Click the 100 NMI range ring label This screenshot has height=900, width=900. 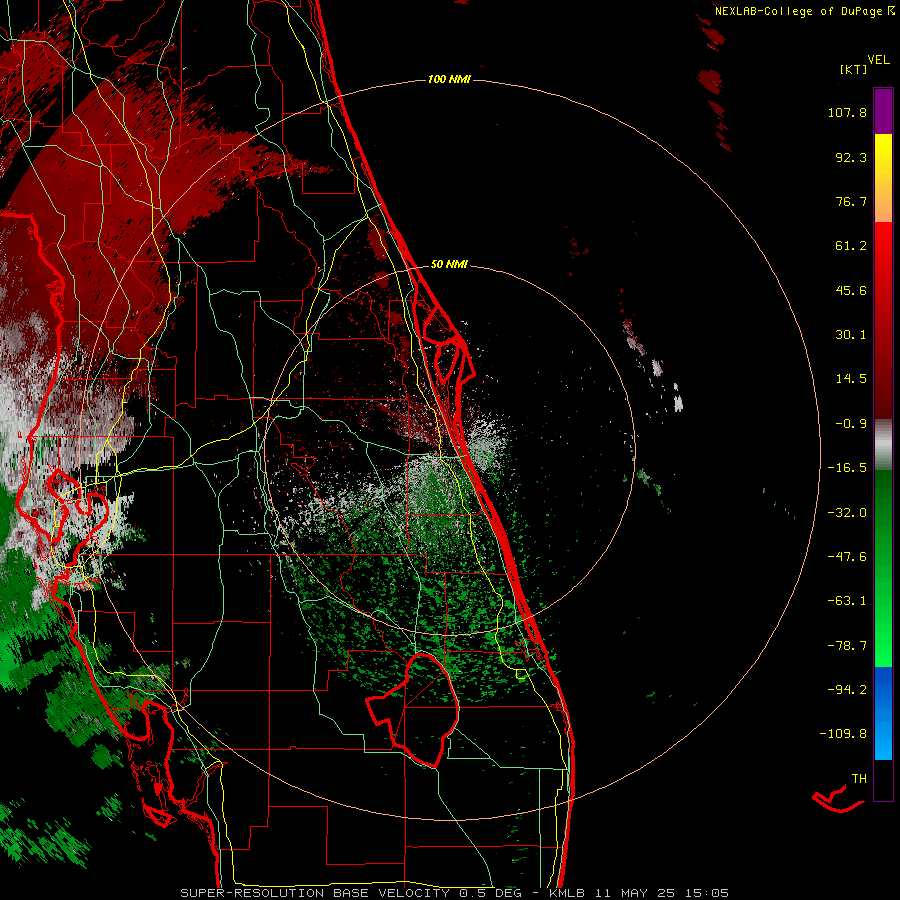point(449,79)
